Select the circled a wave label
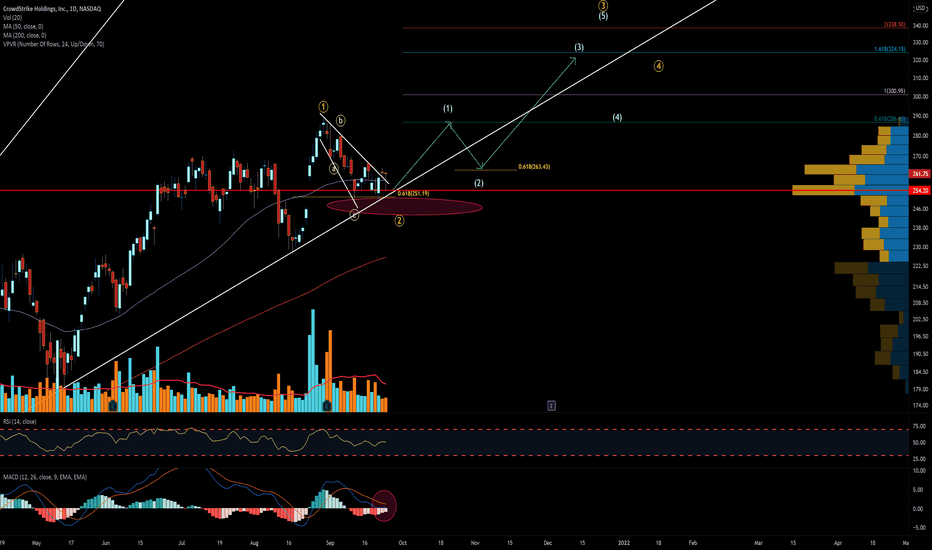The width and height of the screenshot is (932, 550). pos(334,168)
